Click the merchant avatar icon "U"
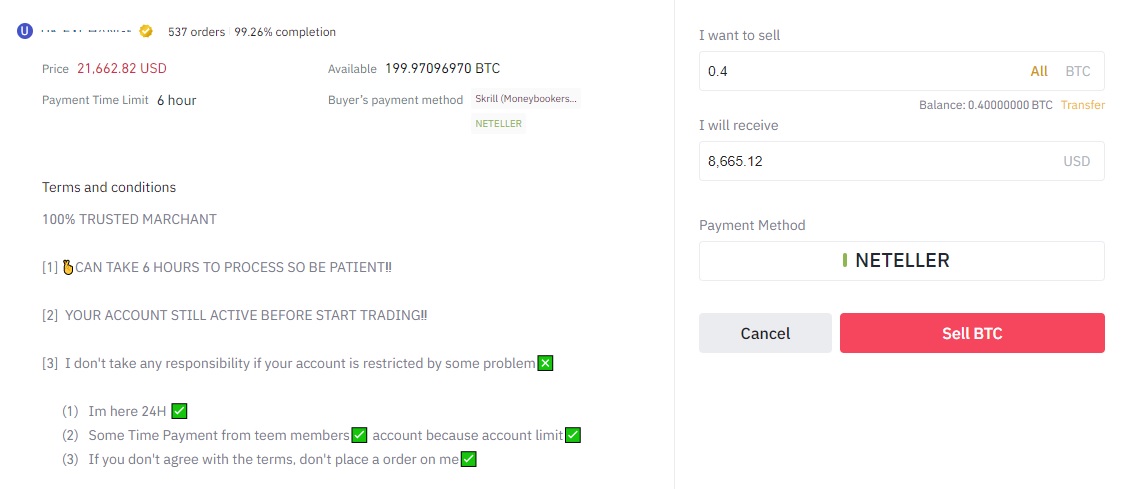The width and height of the screenshot is (1127, 489). pyautogui.click(x=26, y=31)
